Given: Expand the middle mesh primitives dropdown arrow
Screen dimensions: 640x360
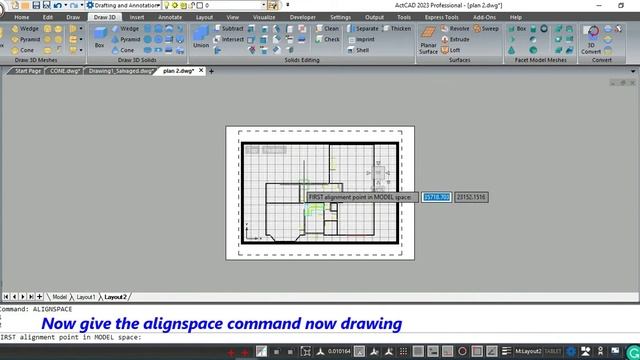Looking at the screenshot, I should click(x=81, y=39).
